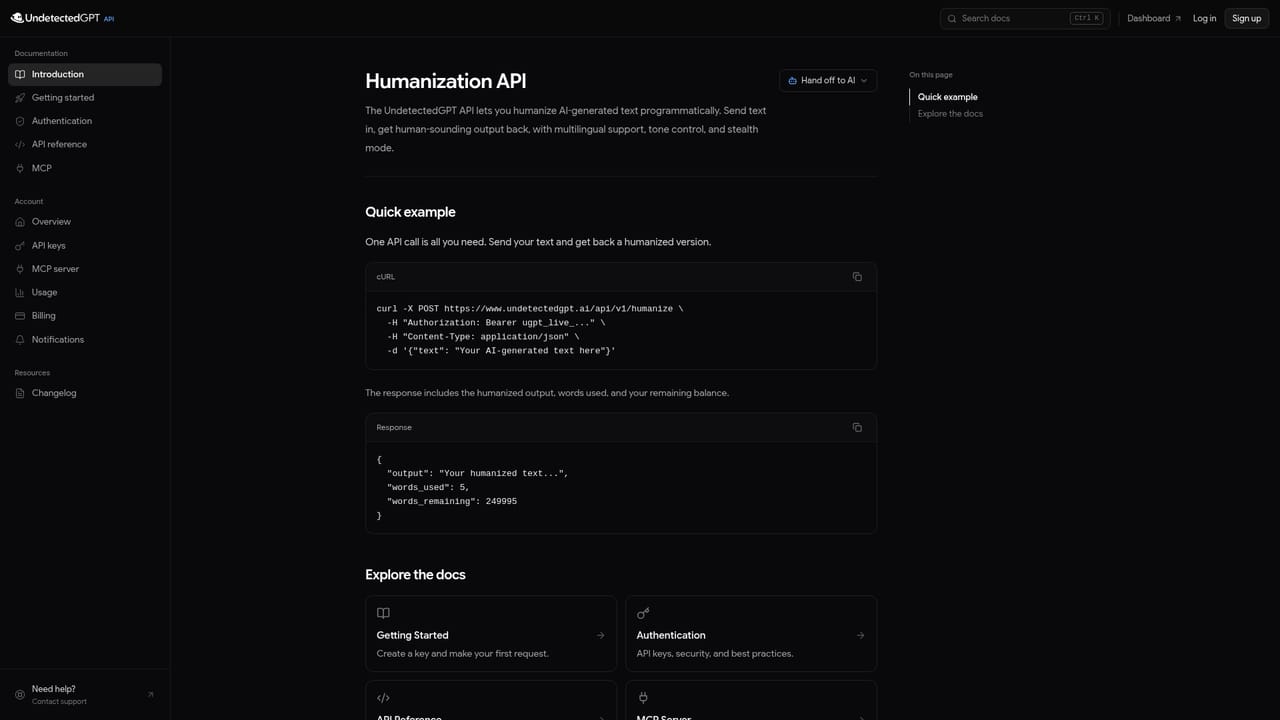Click the code brackets icon beside API reference
The width and height of the screenshot is (1280, 720).
pos(20,144)
